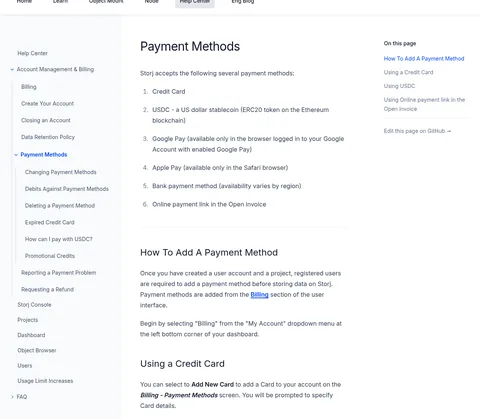Open Changing Payment Methods article
480x419 pixels.
[61, 172]
